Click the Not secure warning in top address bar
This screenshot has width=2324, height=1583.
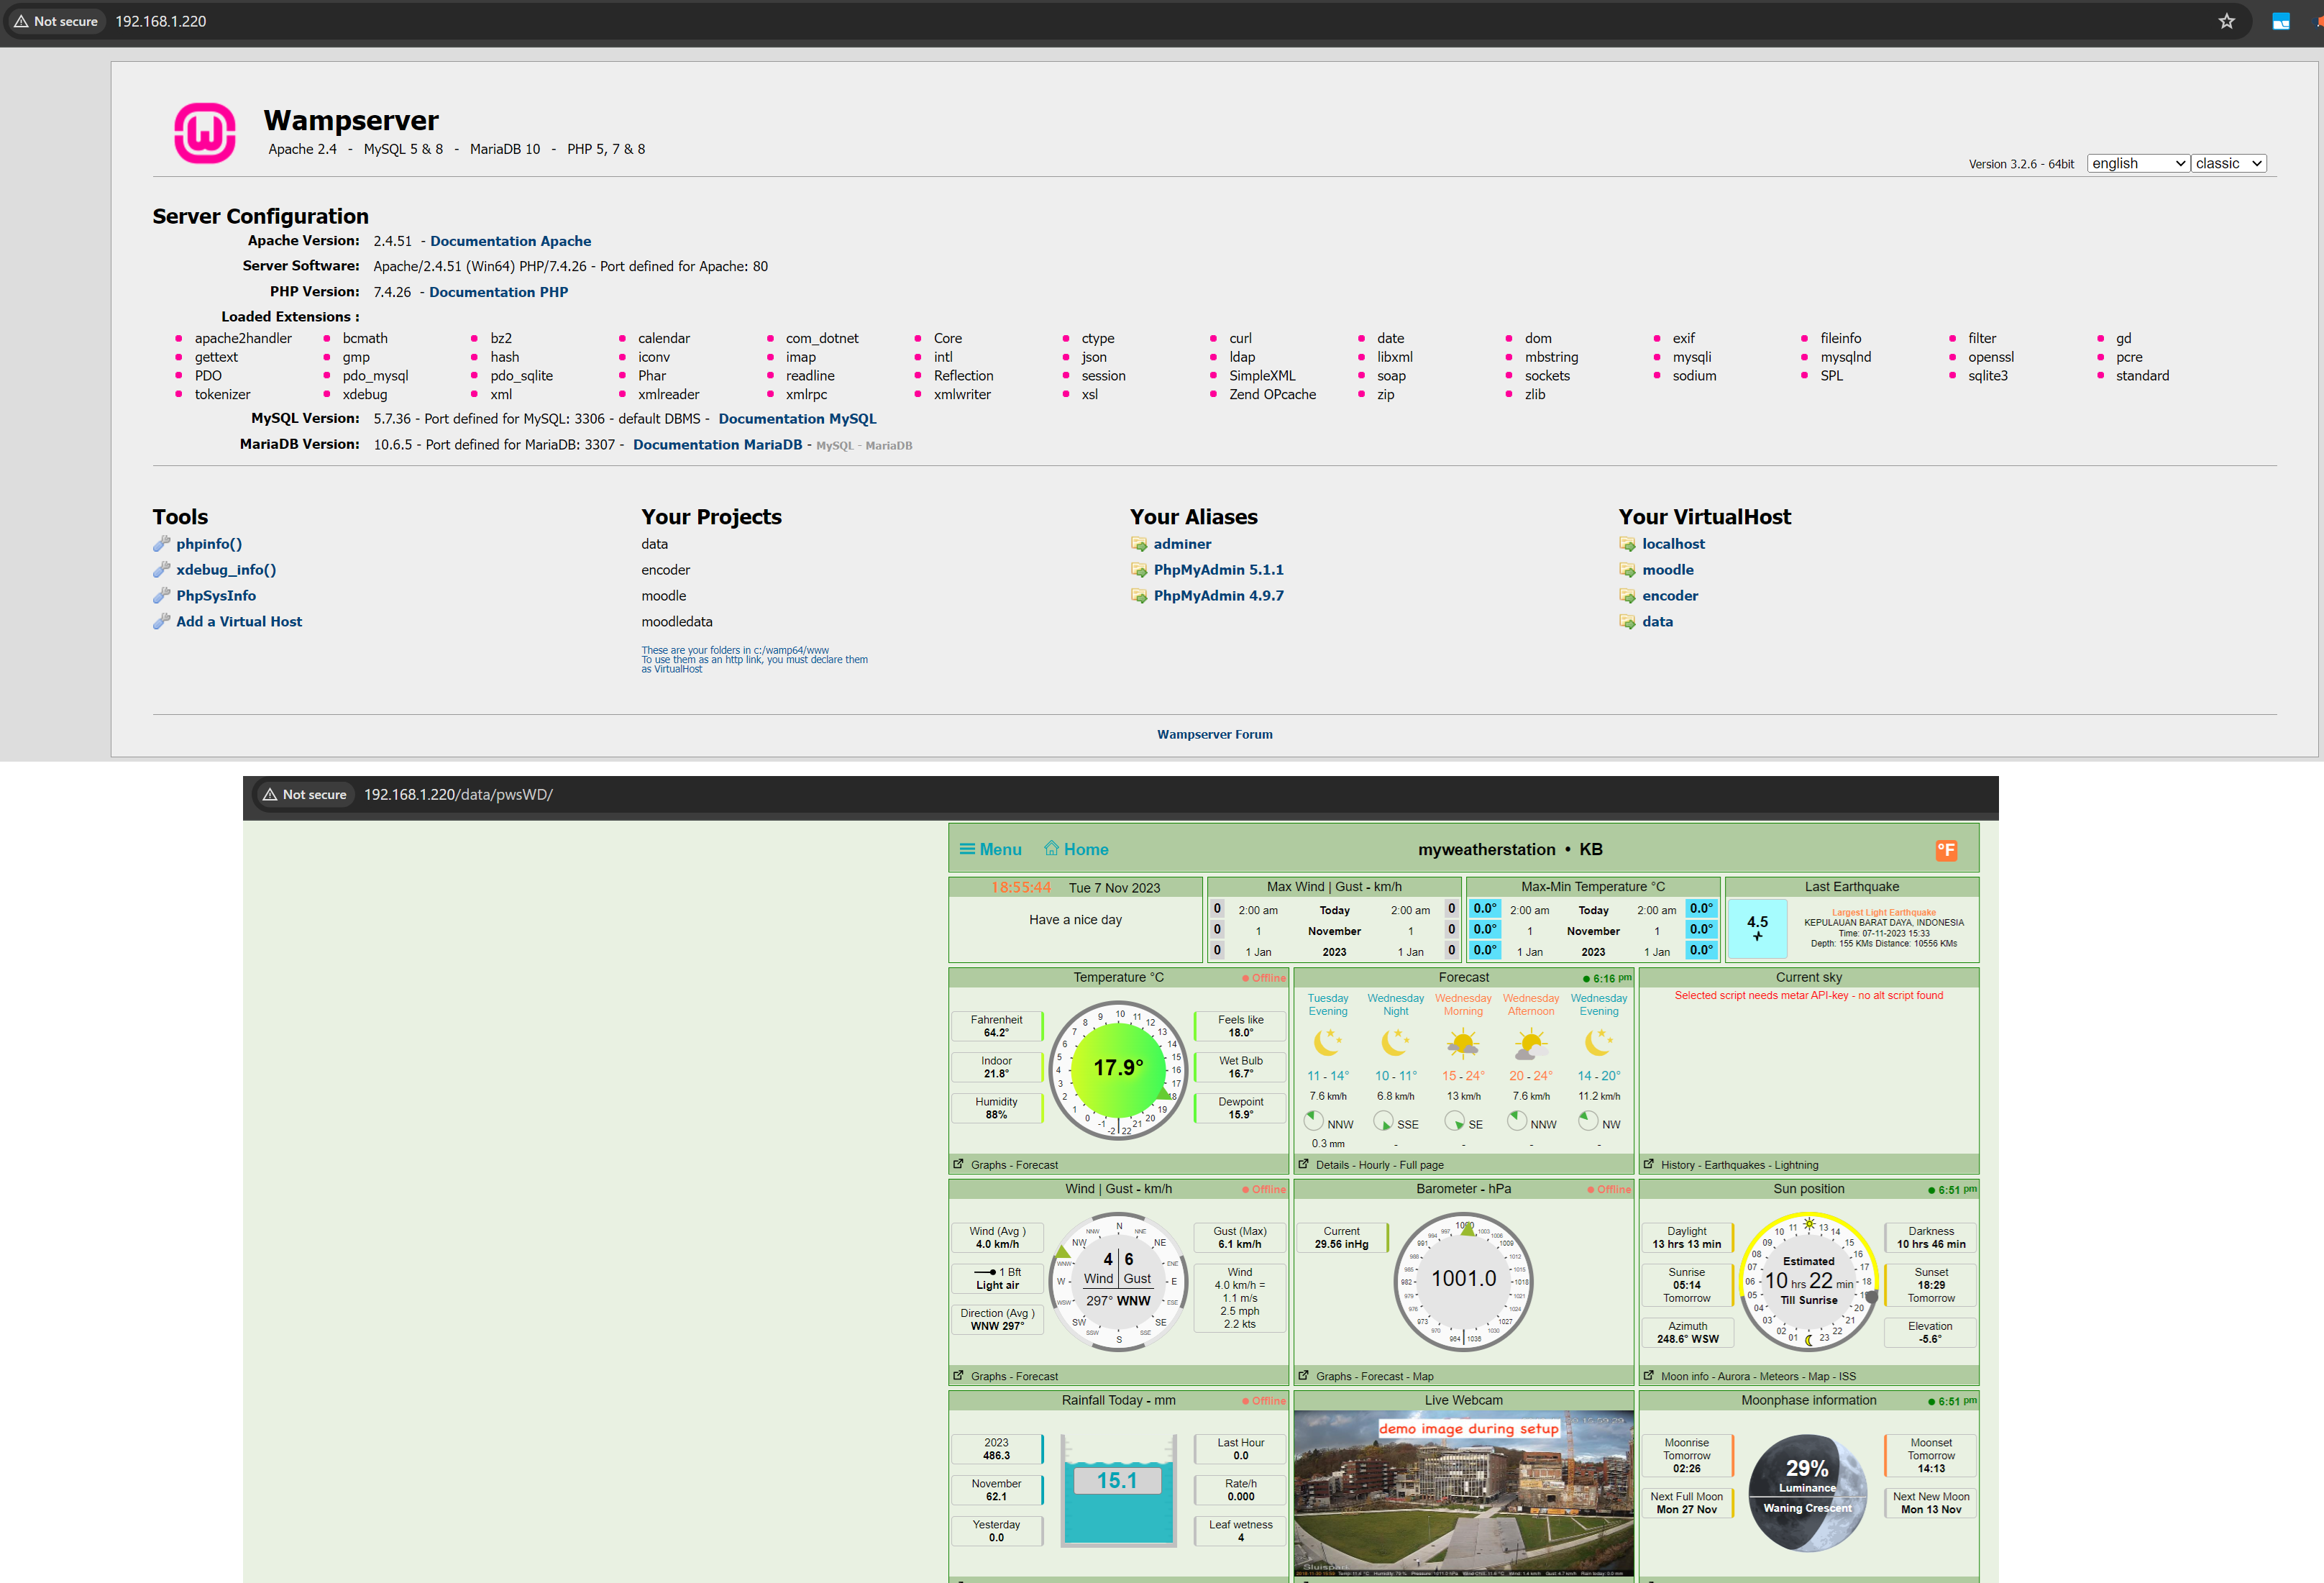coord(56,21)
